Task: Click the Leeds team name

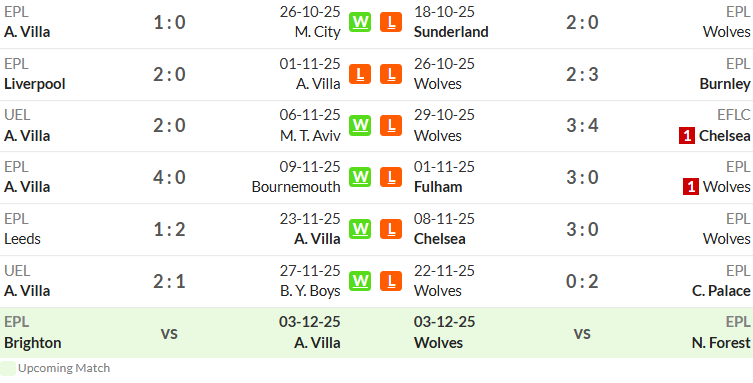Action: [x=22, y=239]
